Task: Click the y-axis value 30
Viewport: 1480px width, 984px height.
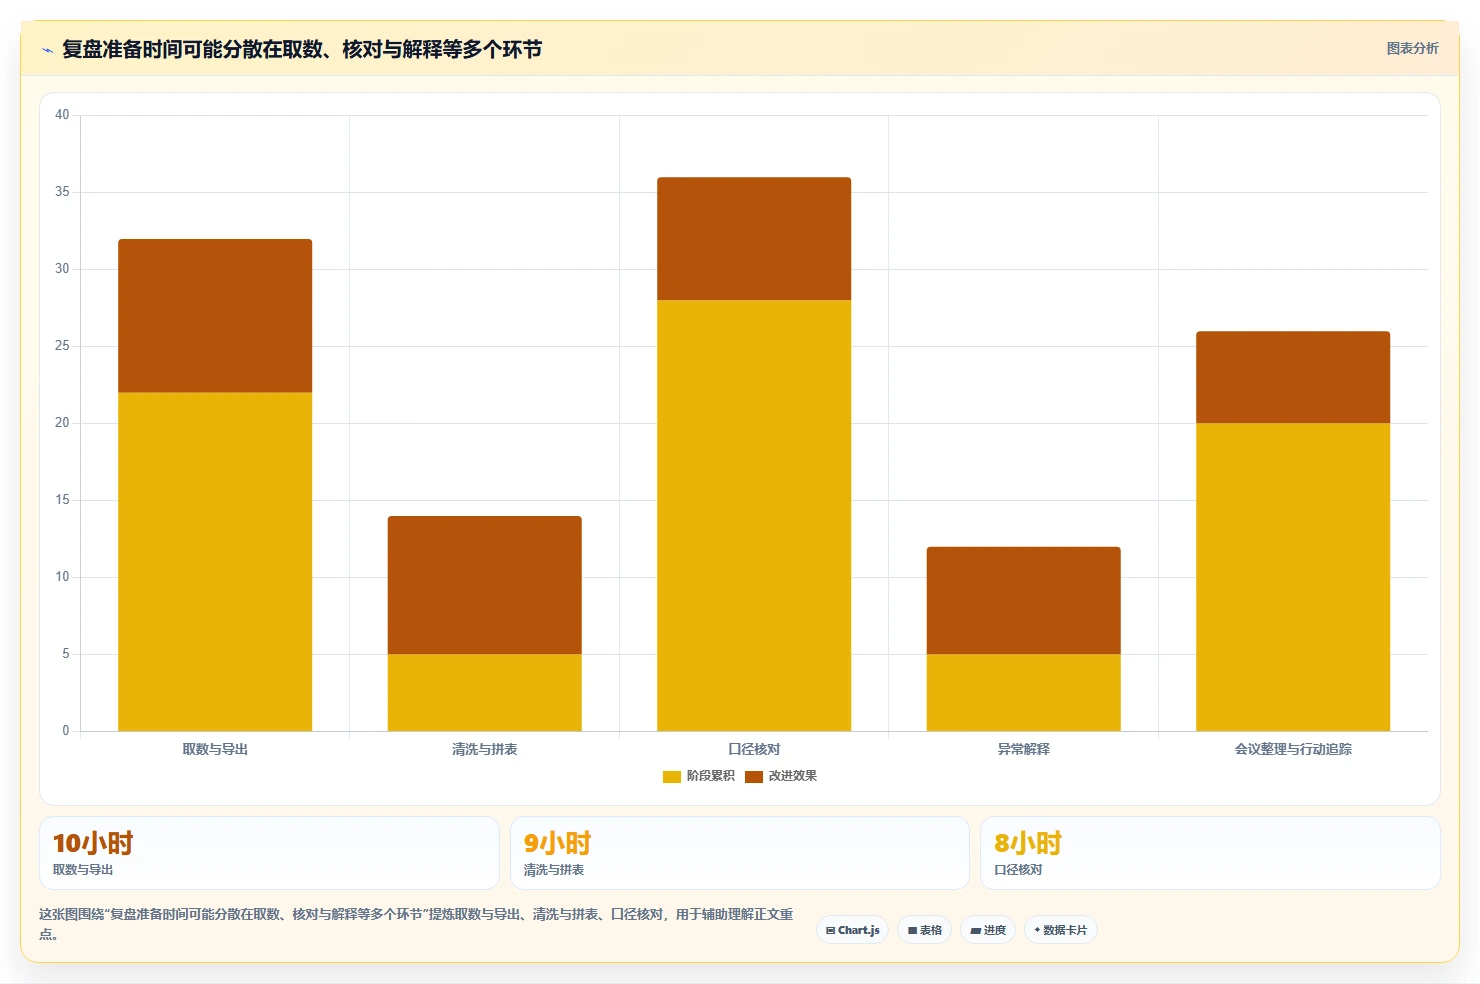Action: 62,269
